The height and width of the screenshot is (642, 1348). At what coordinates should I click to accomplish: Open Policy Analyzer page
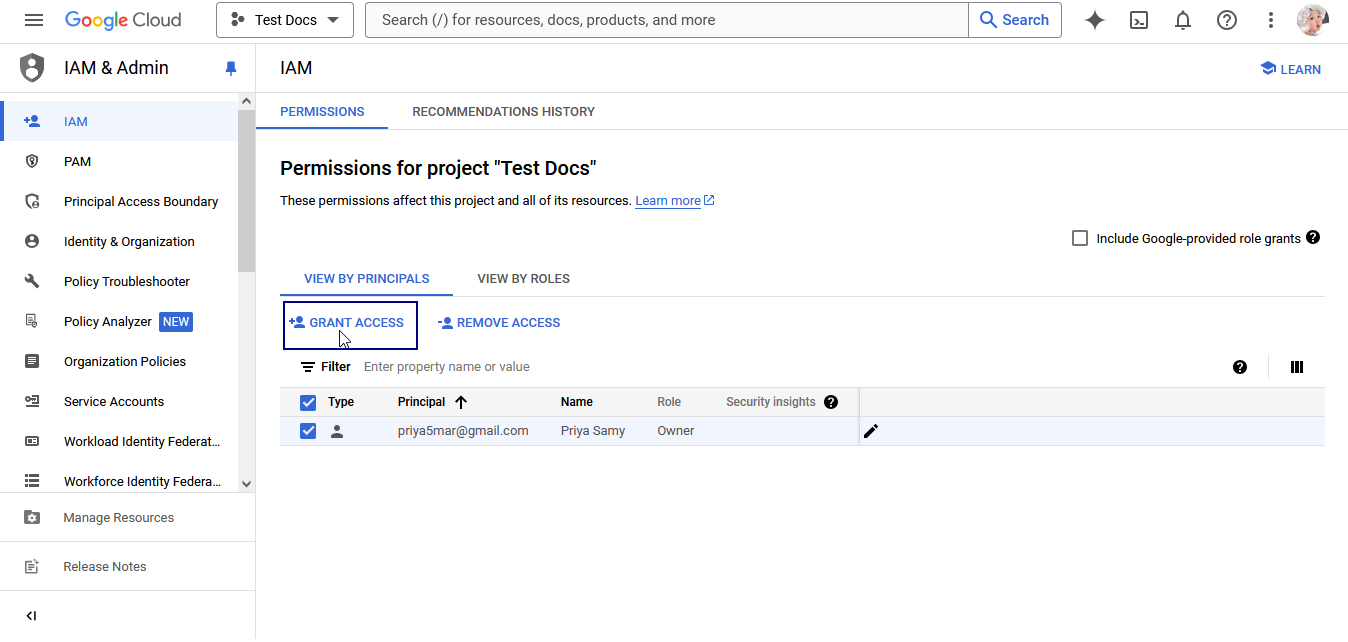pos(119,321)
